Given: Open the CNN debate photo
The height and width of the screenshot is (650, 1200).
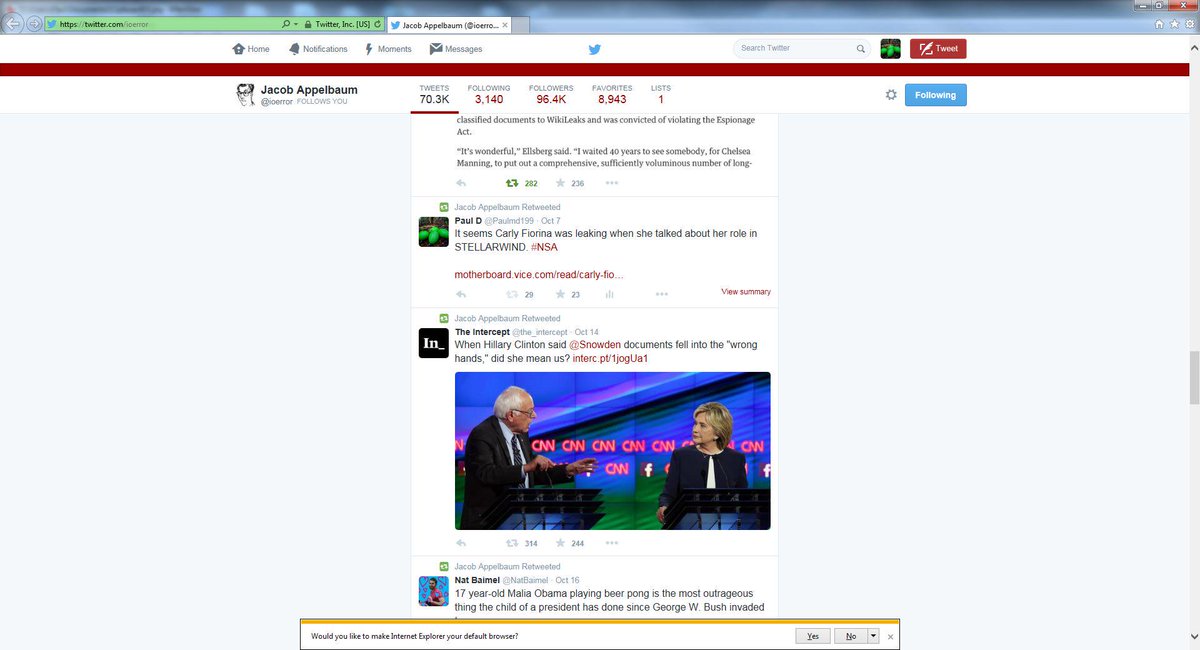Looking at the screenshot, I should point(613,451).
